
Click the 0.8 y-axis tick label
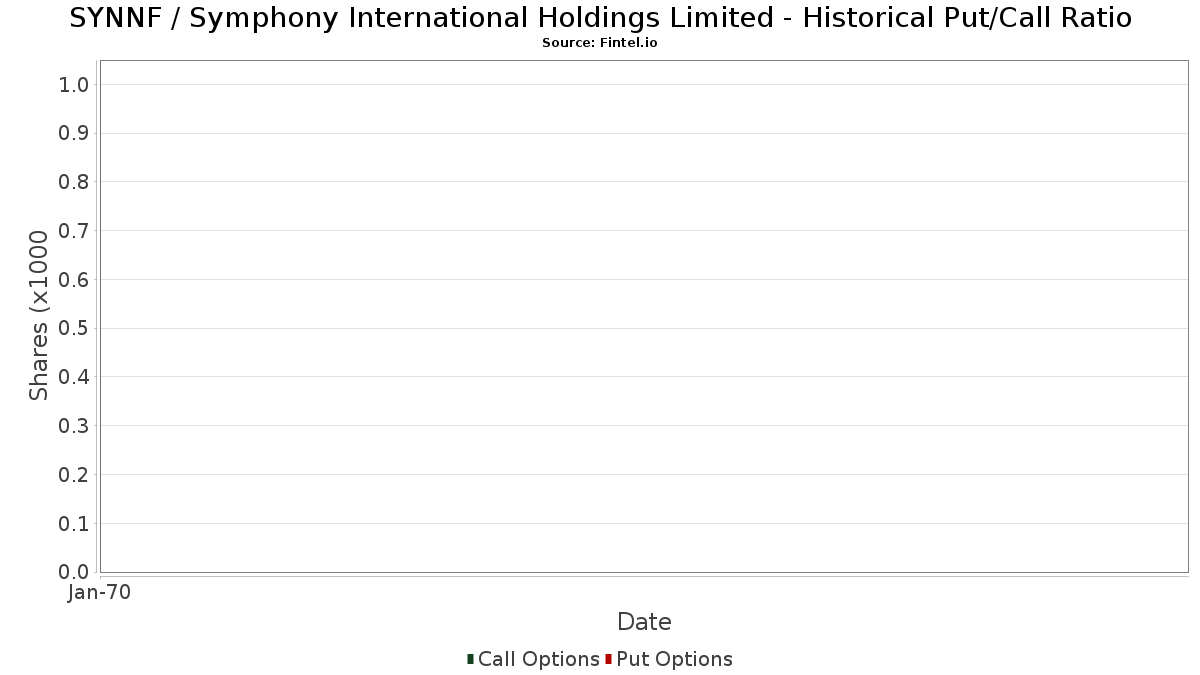(x=75, y=182)
